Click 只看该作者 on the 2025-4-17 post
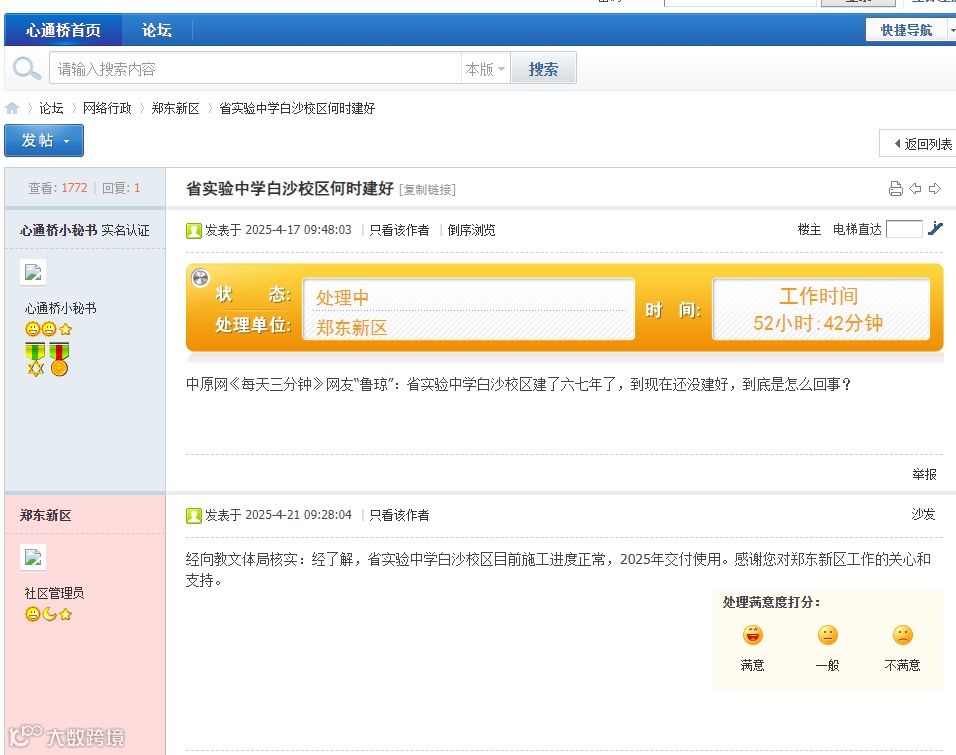The width and height of the screenshot is (956, 755). (x=399, y=230)
